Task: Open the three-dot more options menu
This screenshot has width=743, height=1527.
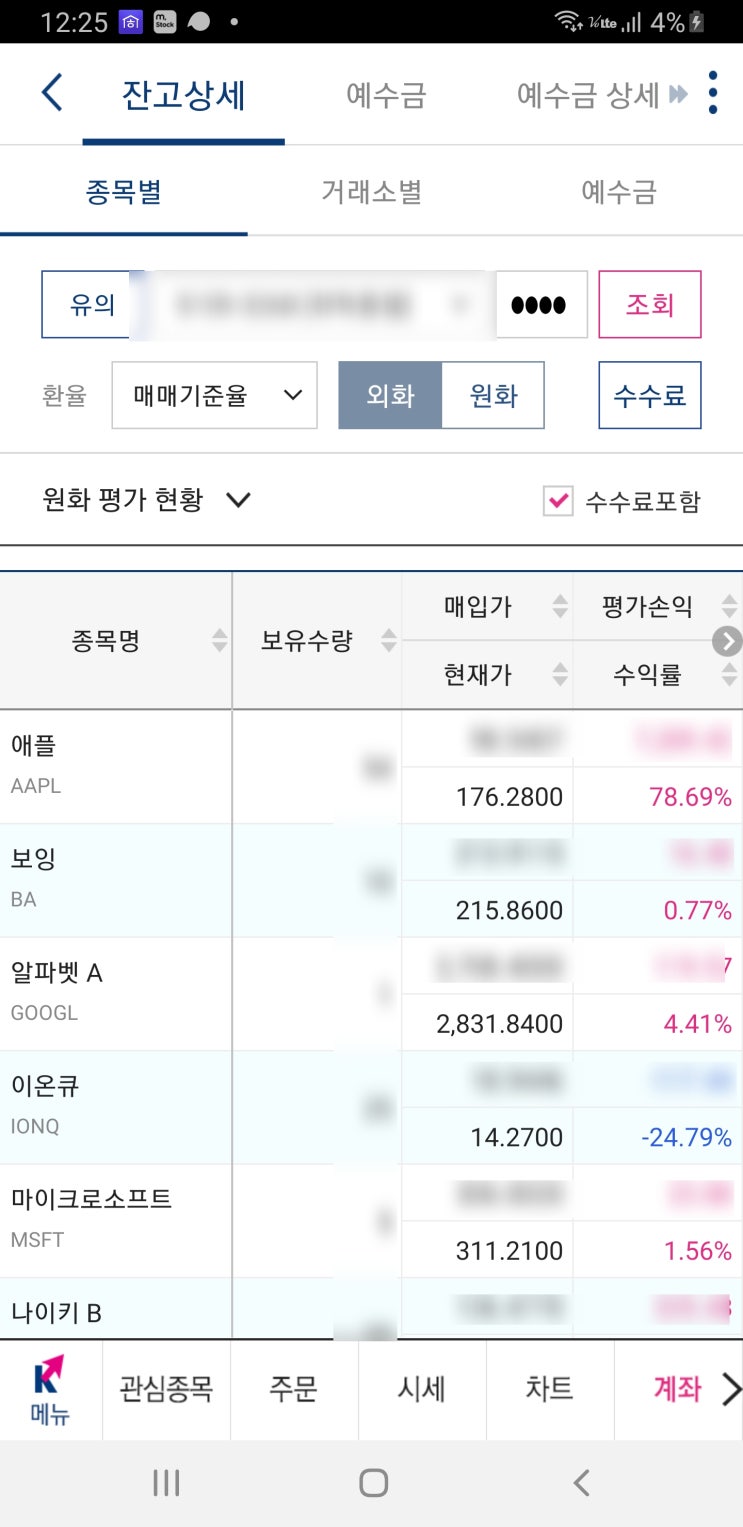Action: [712, 93]
